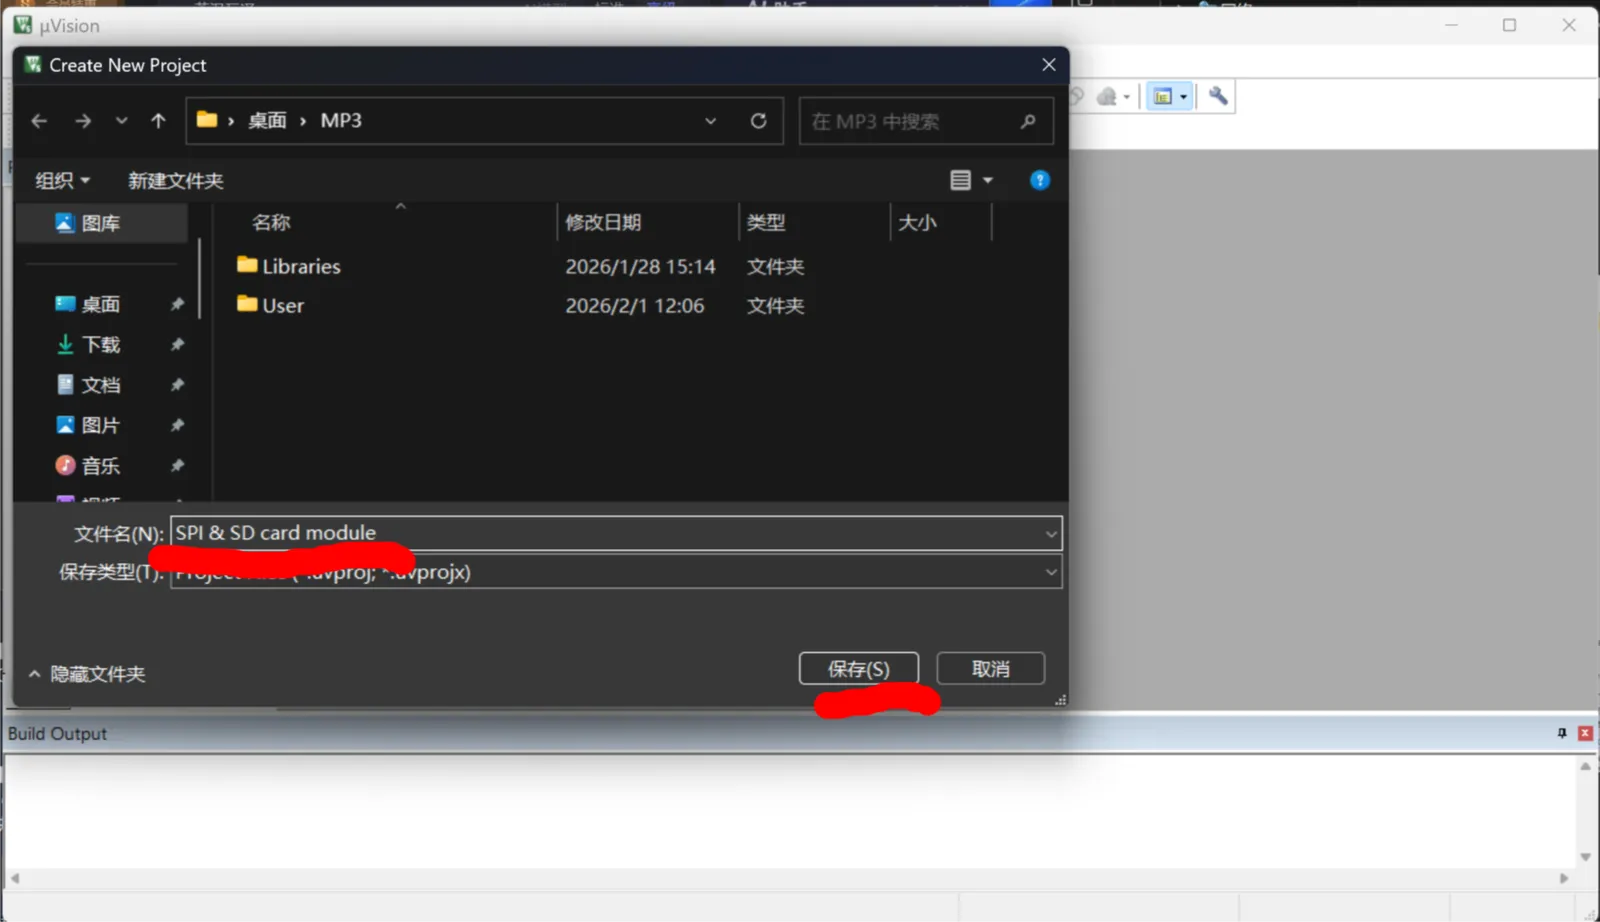Screen dimensions: 1600x922
Task: Go forward in the file dialog
Action: tap(83, 121)
